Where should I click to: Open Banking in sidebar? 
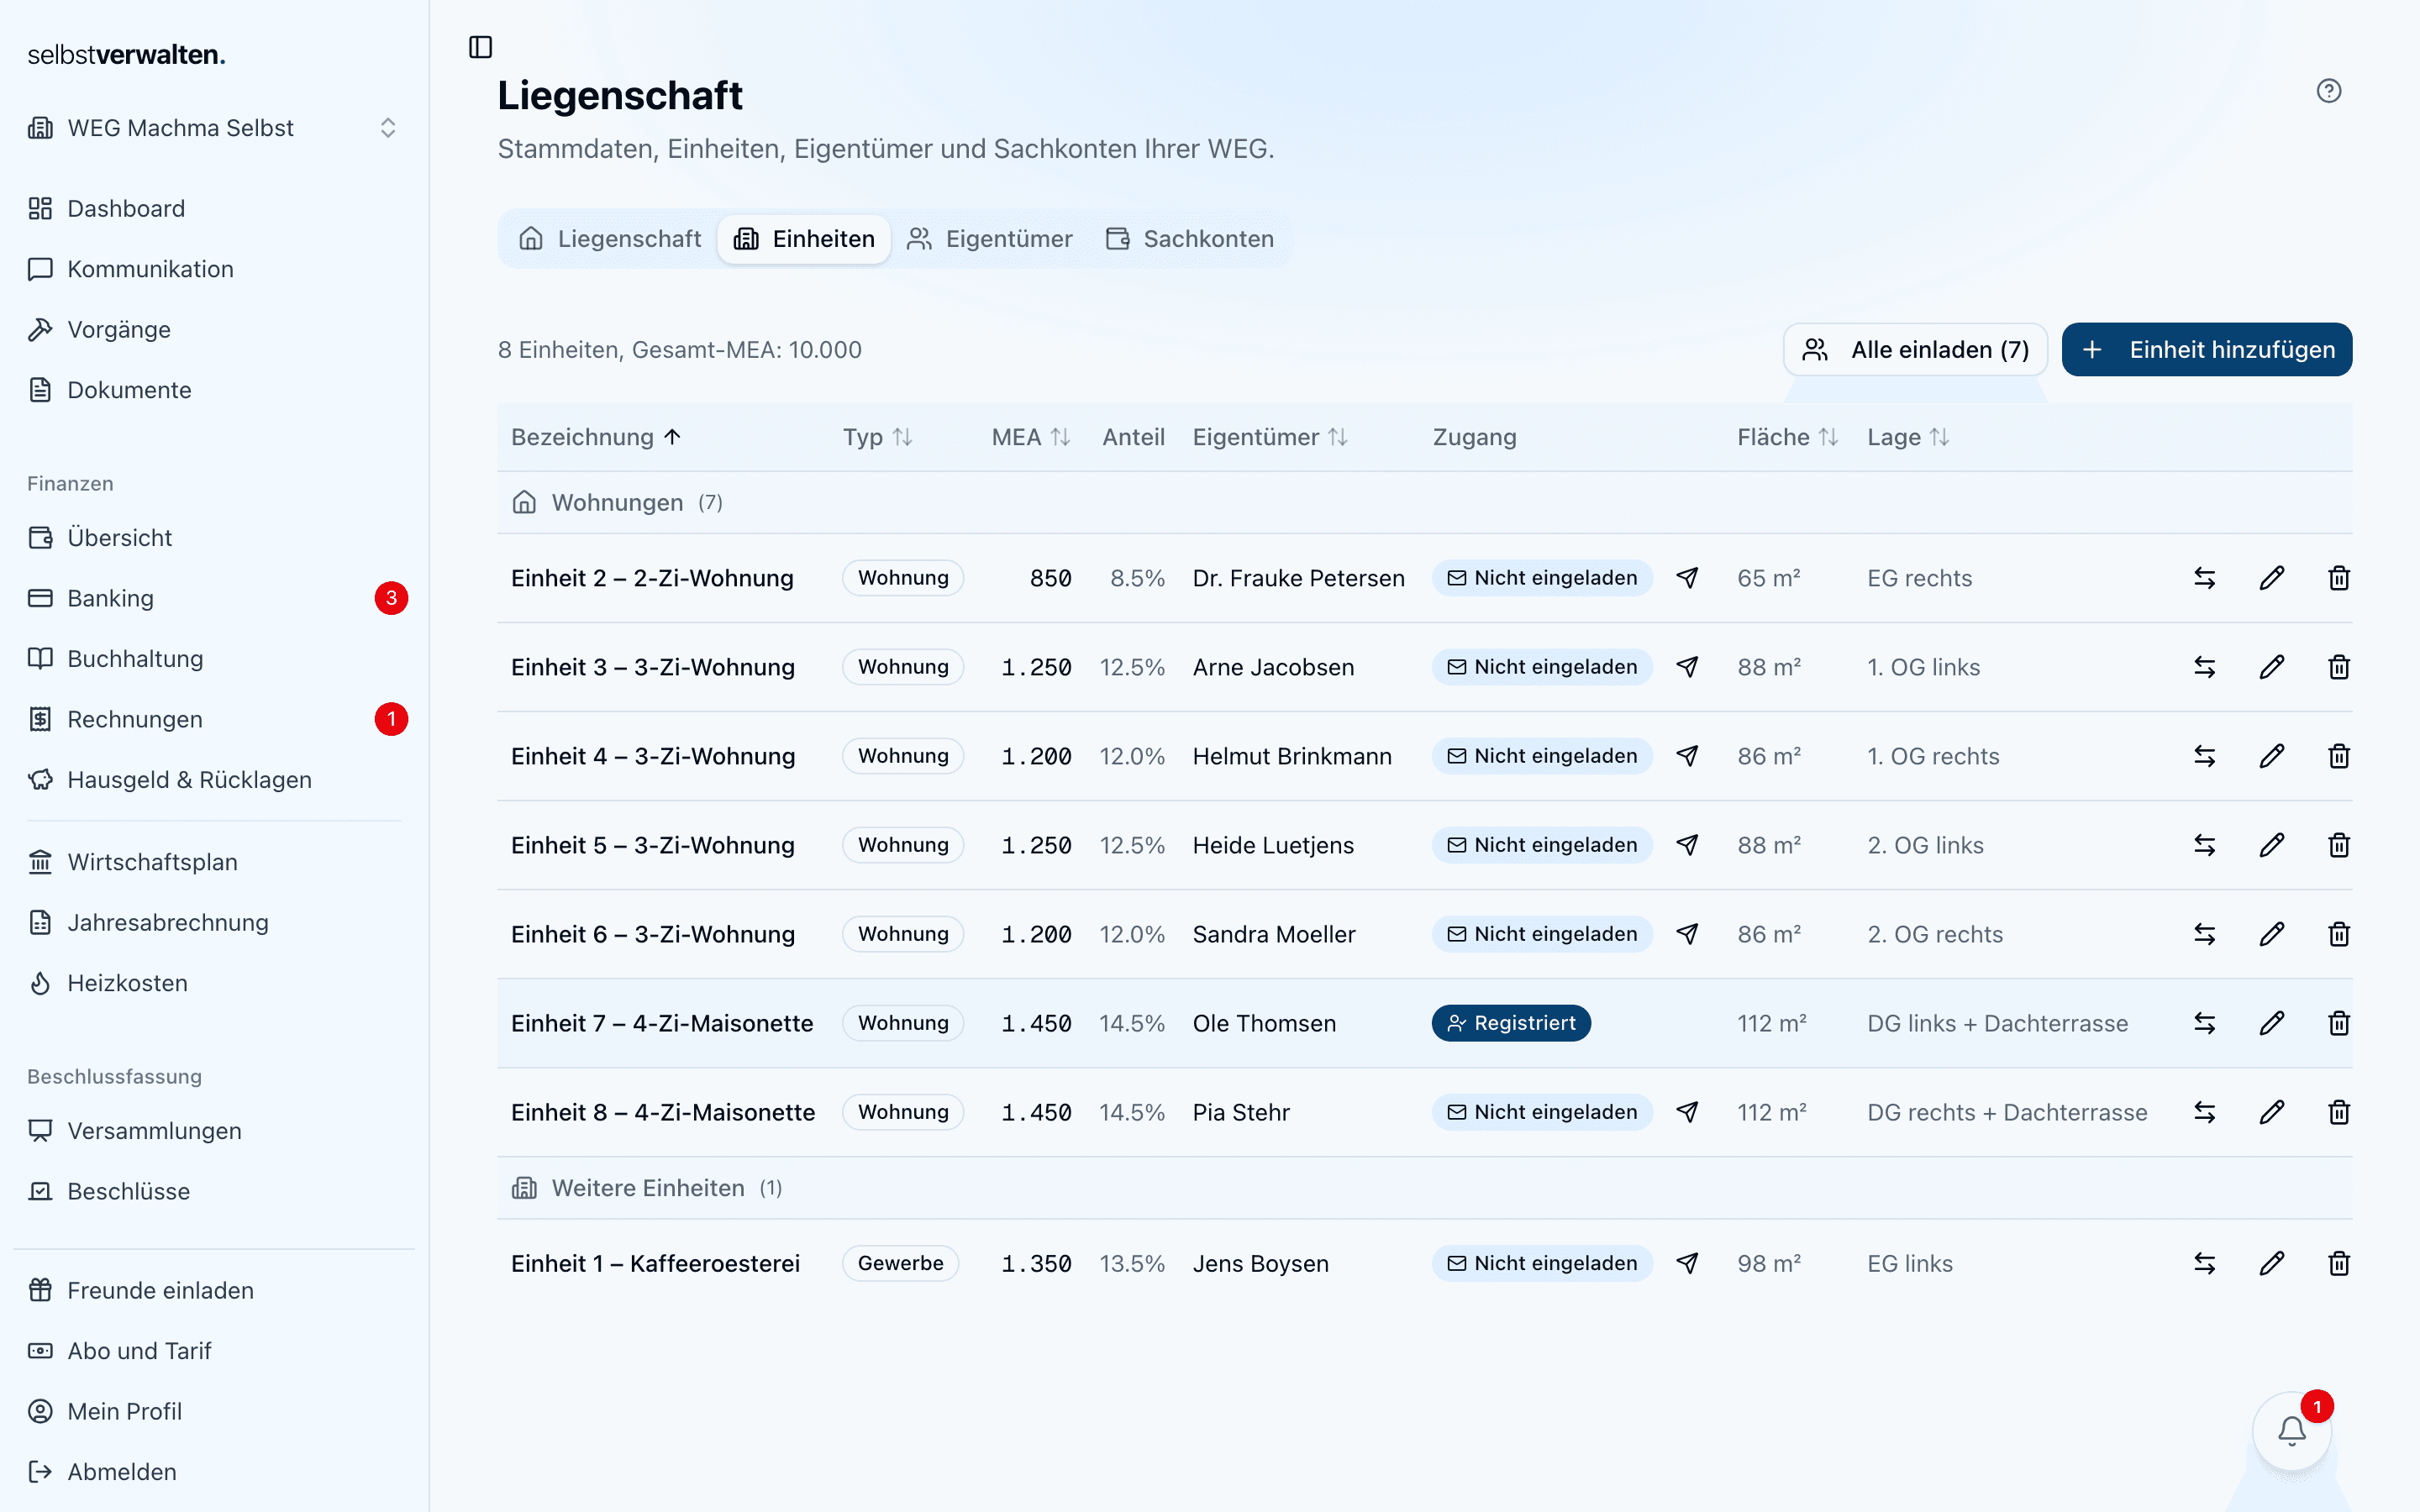(x=214, y=598)
